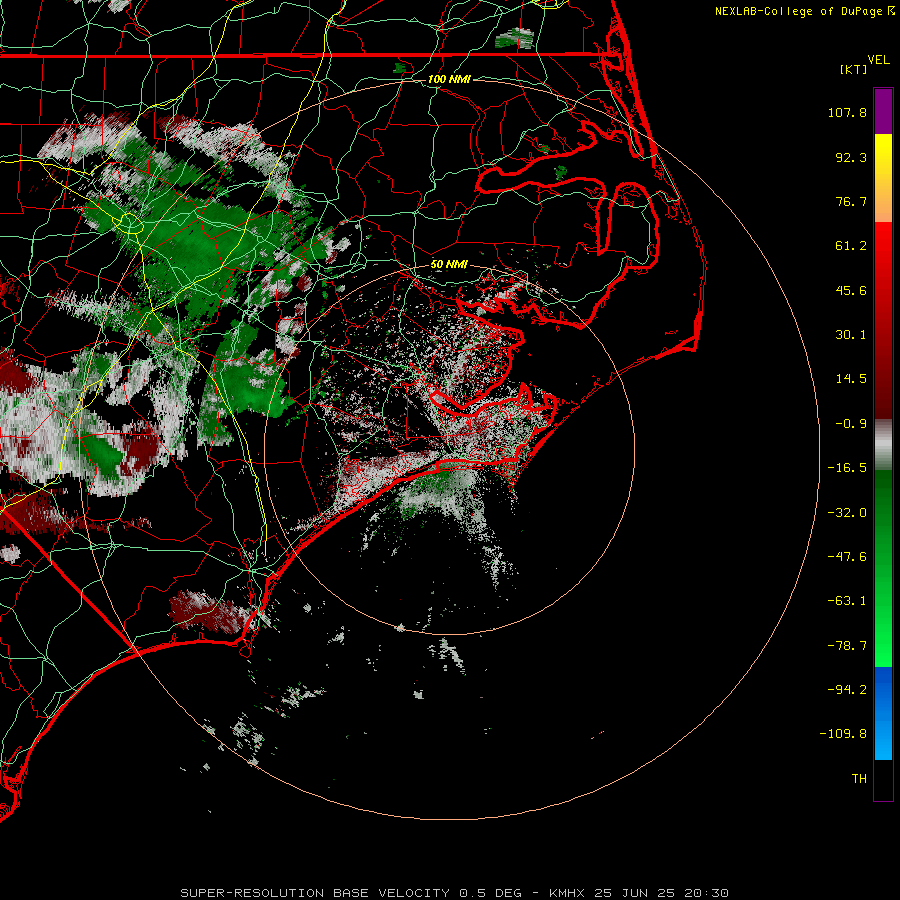Click the VEL legend title
900x900 pixels.
[878, 59]
